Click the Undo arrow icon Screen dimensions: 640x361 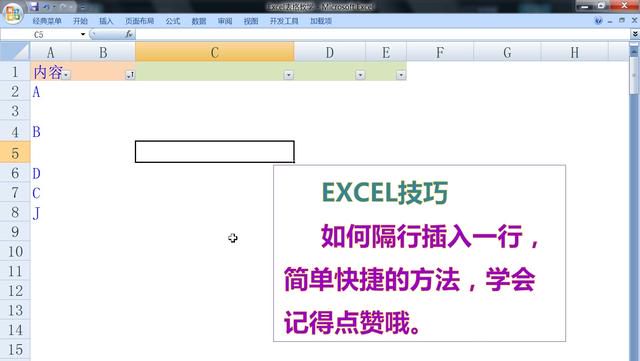pos(46,7)
